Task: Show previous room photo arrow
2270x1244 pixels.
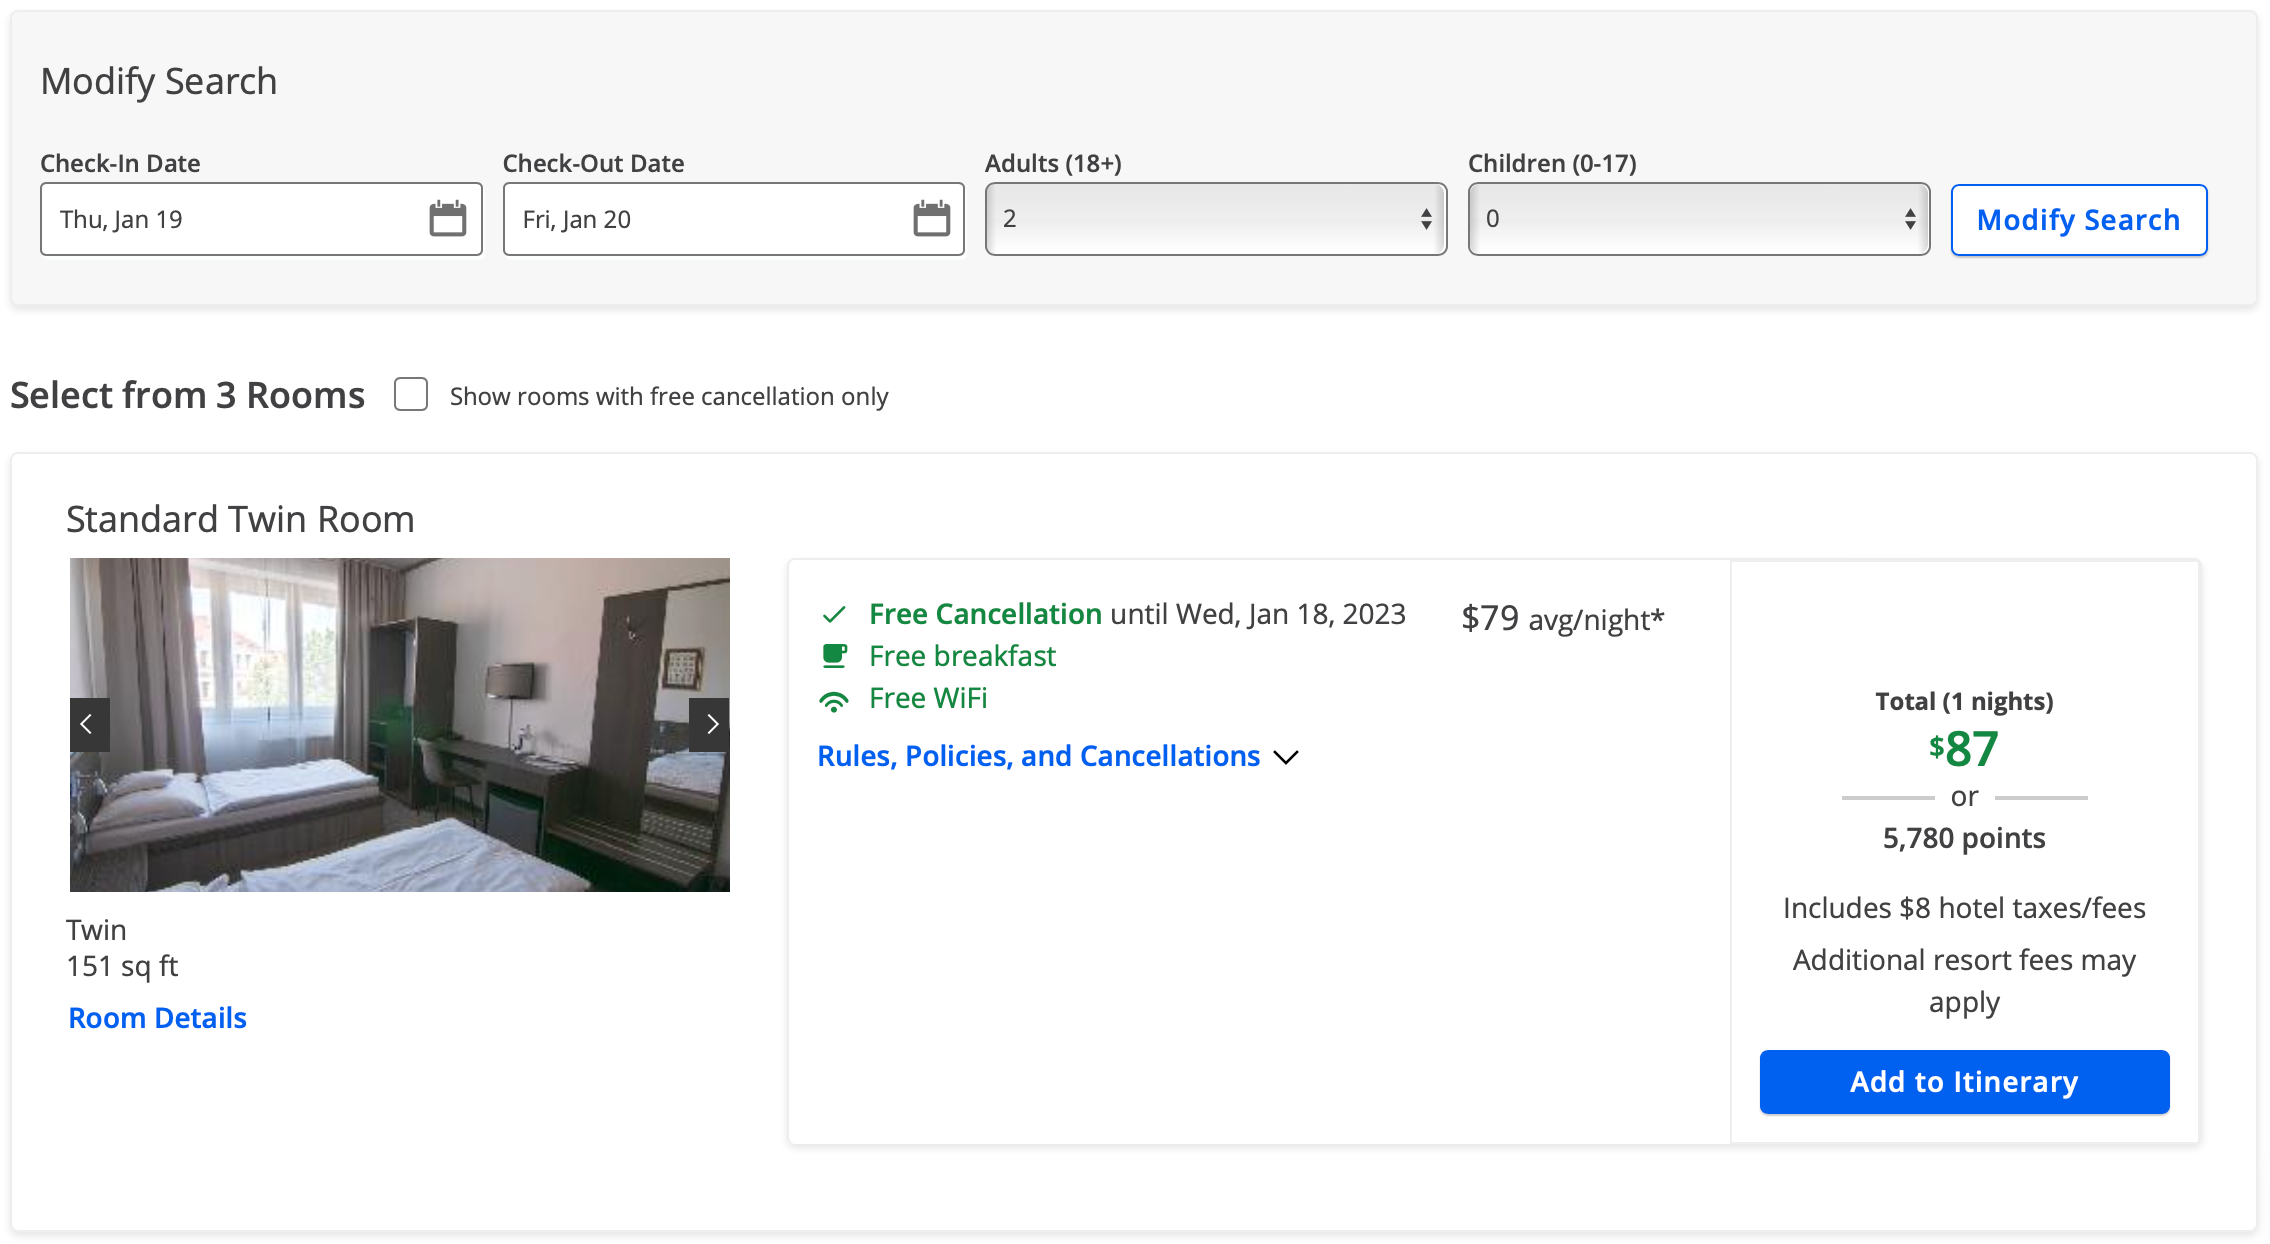Action: (89, 724)
